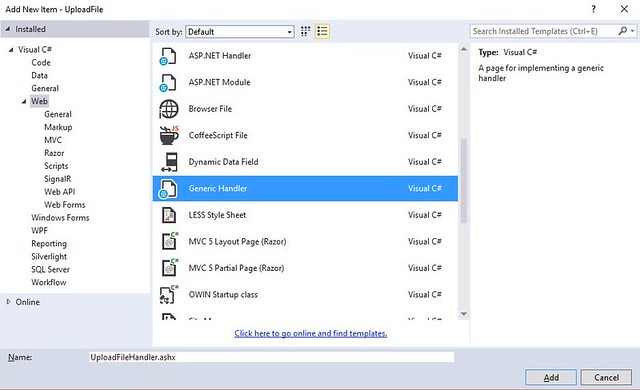Choose the MVC 5 Layout Page (Razor) template
This screenshot has width=640, height=390.
[x=305, y=242]
